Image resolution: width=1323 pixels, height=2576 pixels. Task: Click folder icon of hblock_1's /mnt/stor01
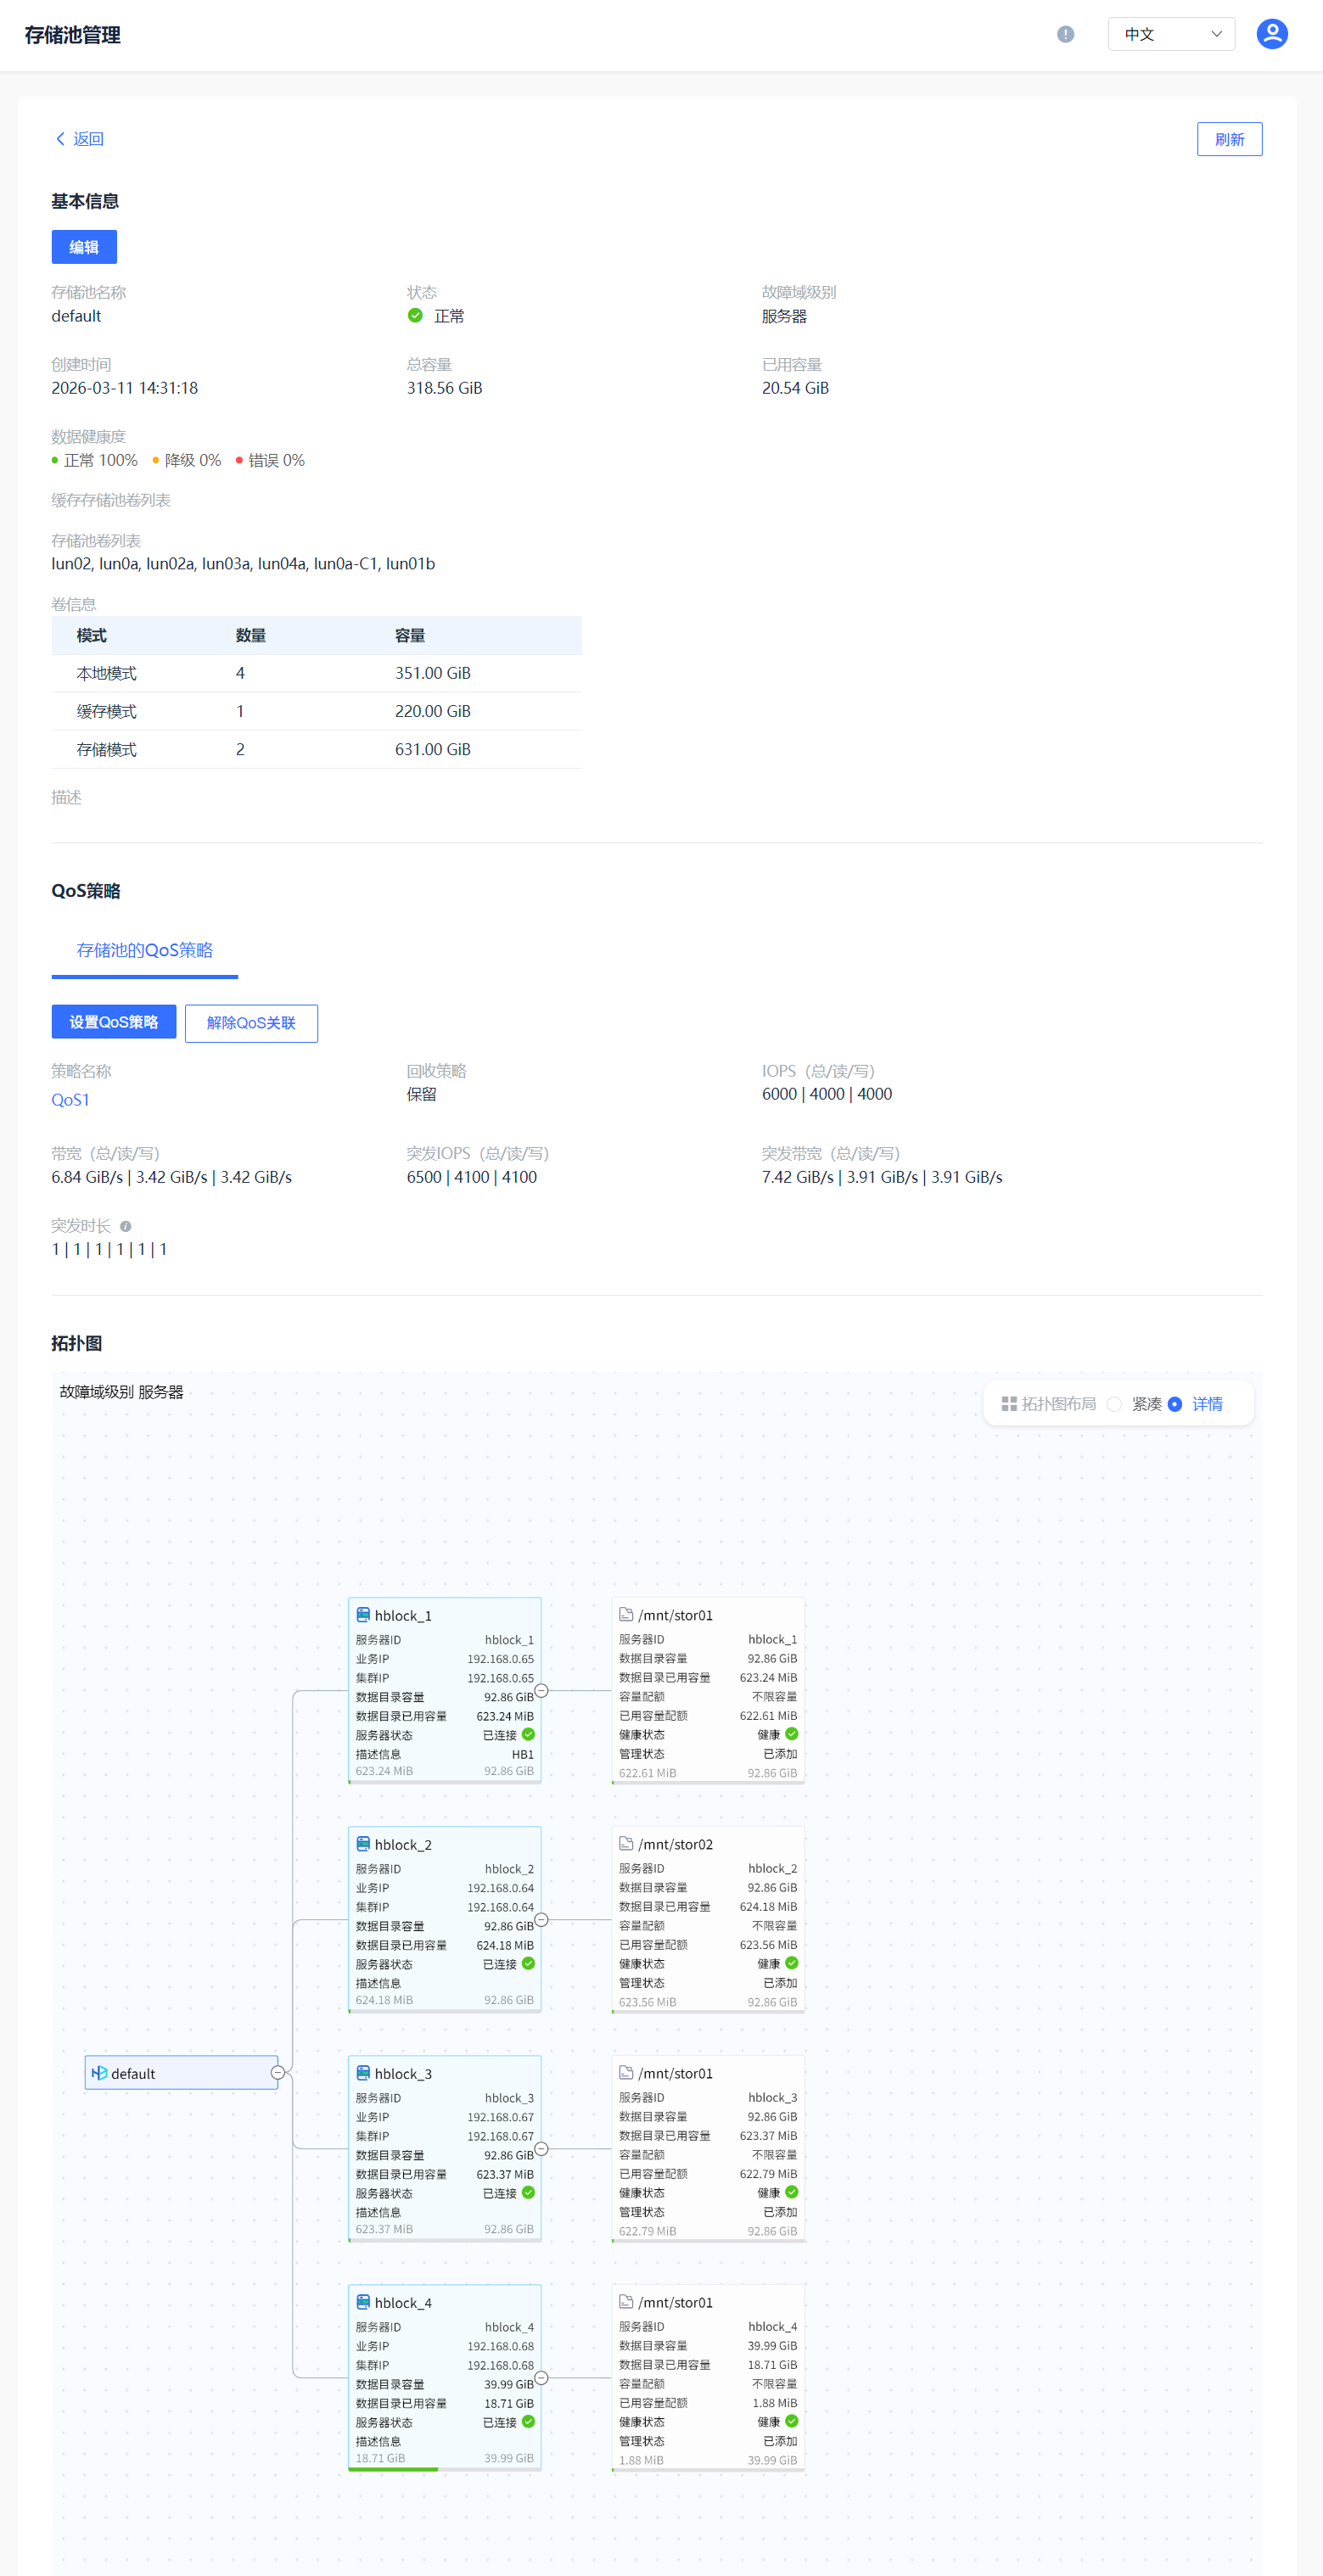[x=626, y=1614]
